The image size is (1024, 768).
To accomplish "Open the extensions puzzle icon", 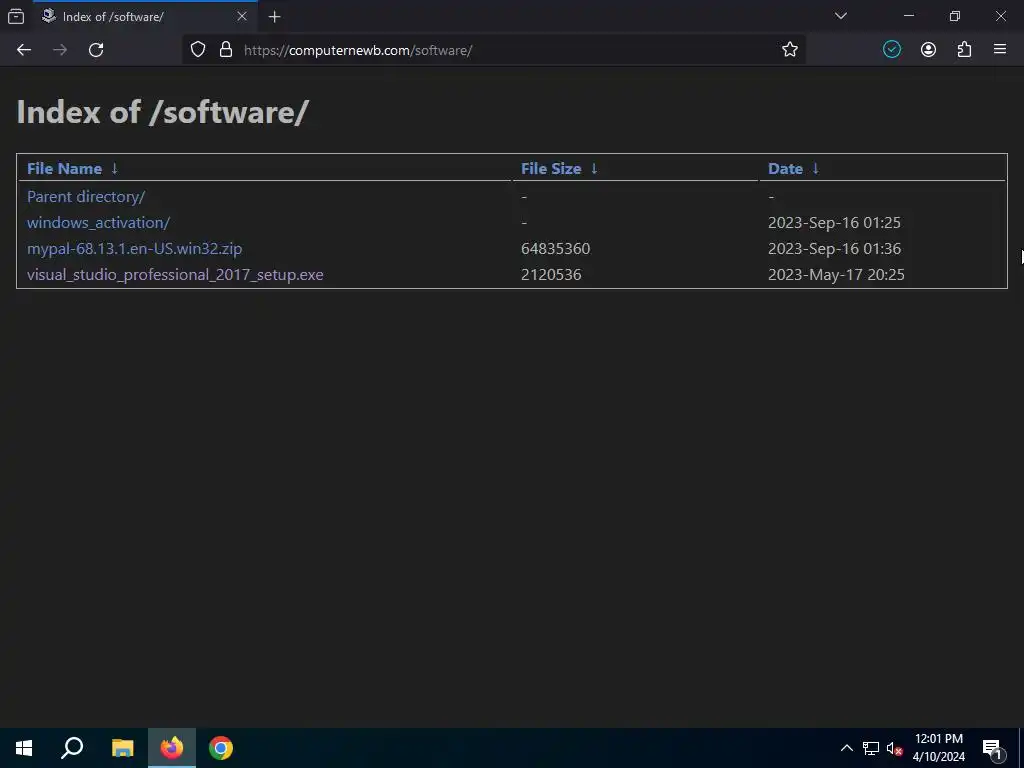I will (x=965, y=50).
